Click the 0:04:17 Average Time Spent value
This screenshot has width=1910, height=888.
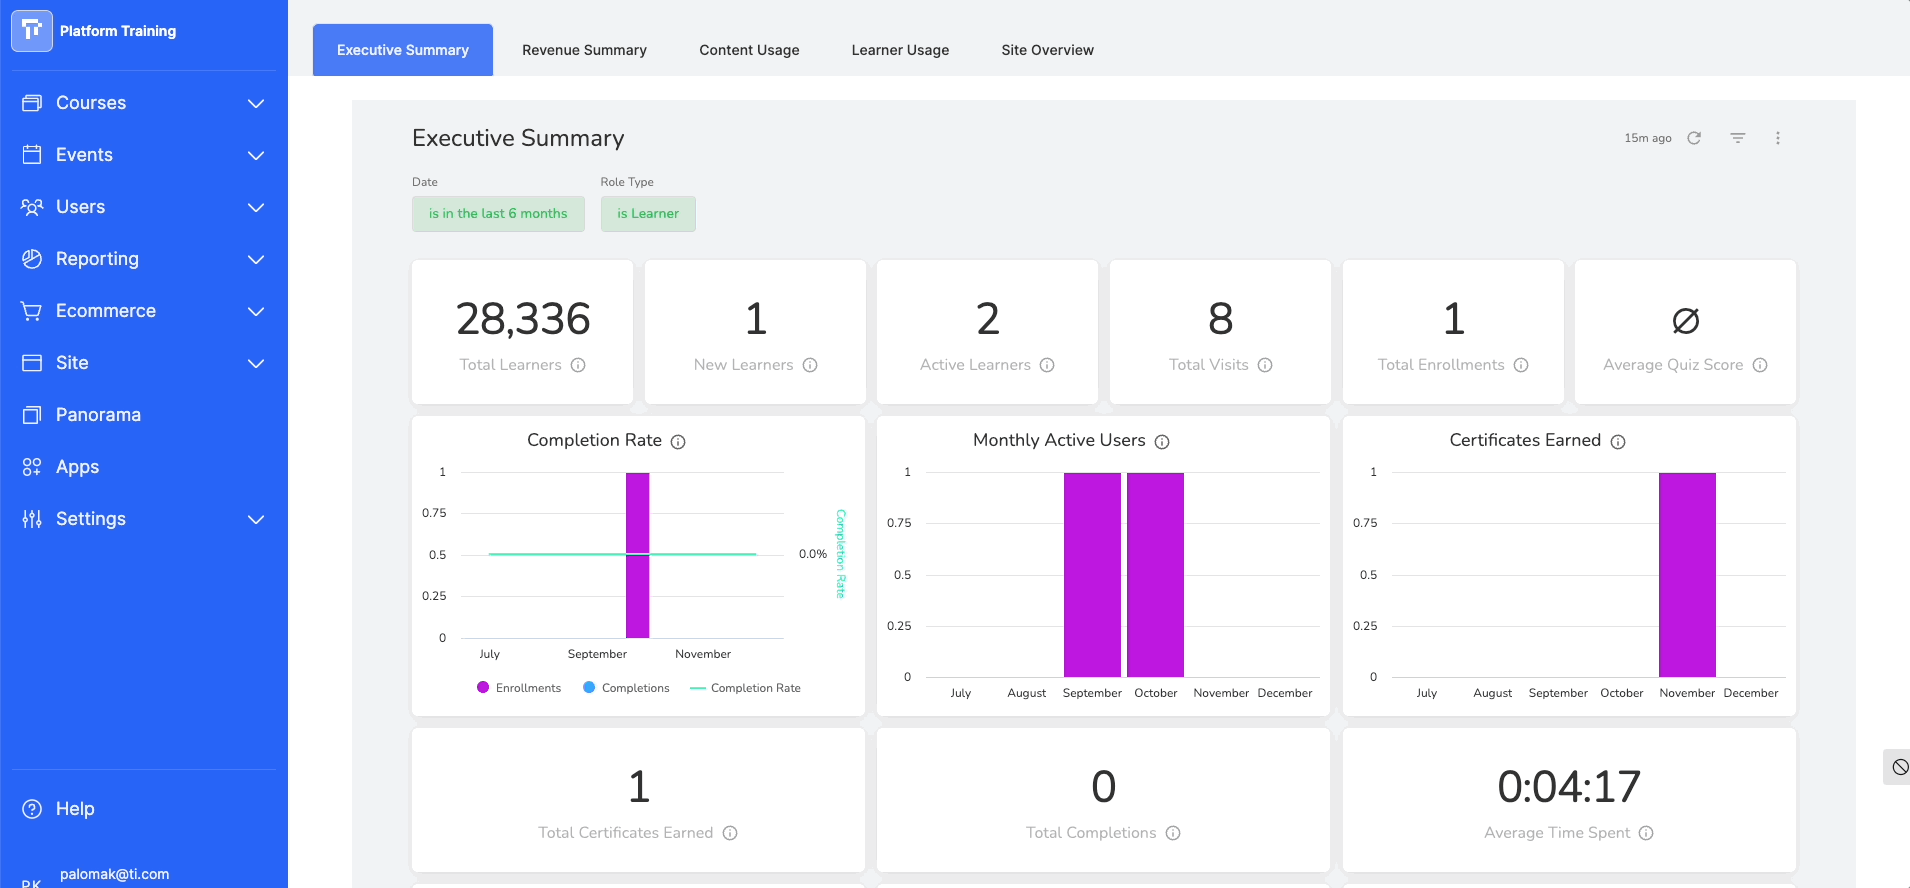tap(1569, 787)
